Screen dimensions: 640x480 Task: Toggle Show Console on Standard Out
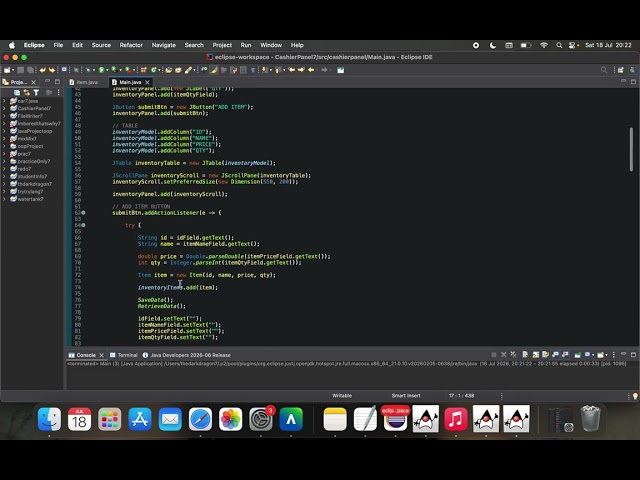[x=556, y=355]
